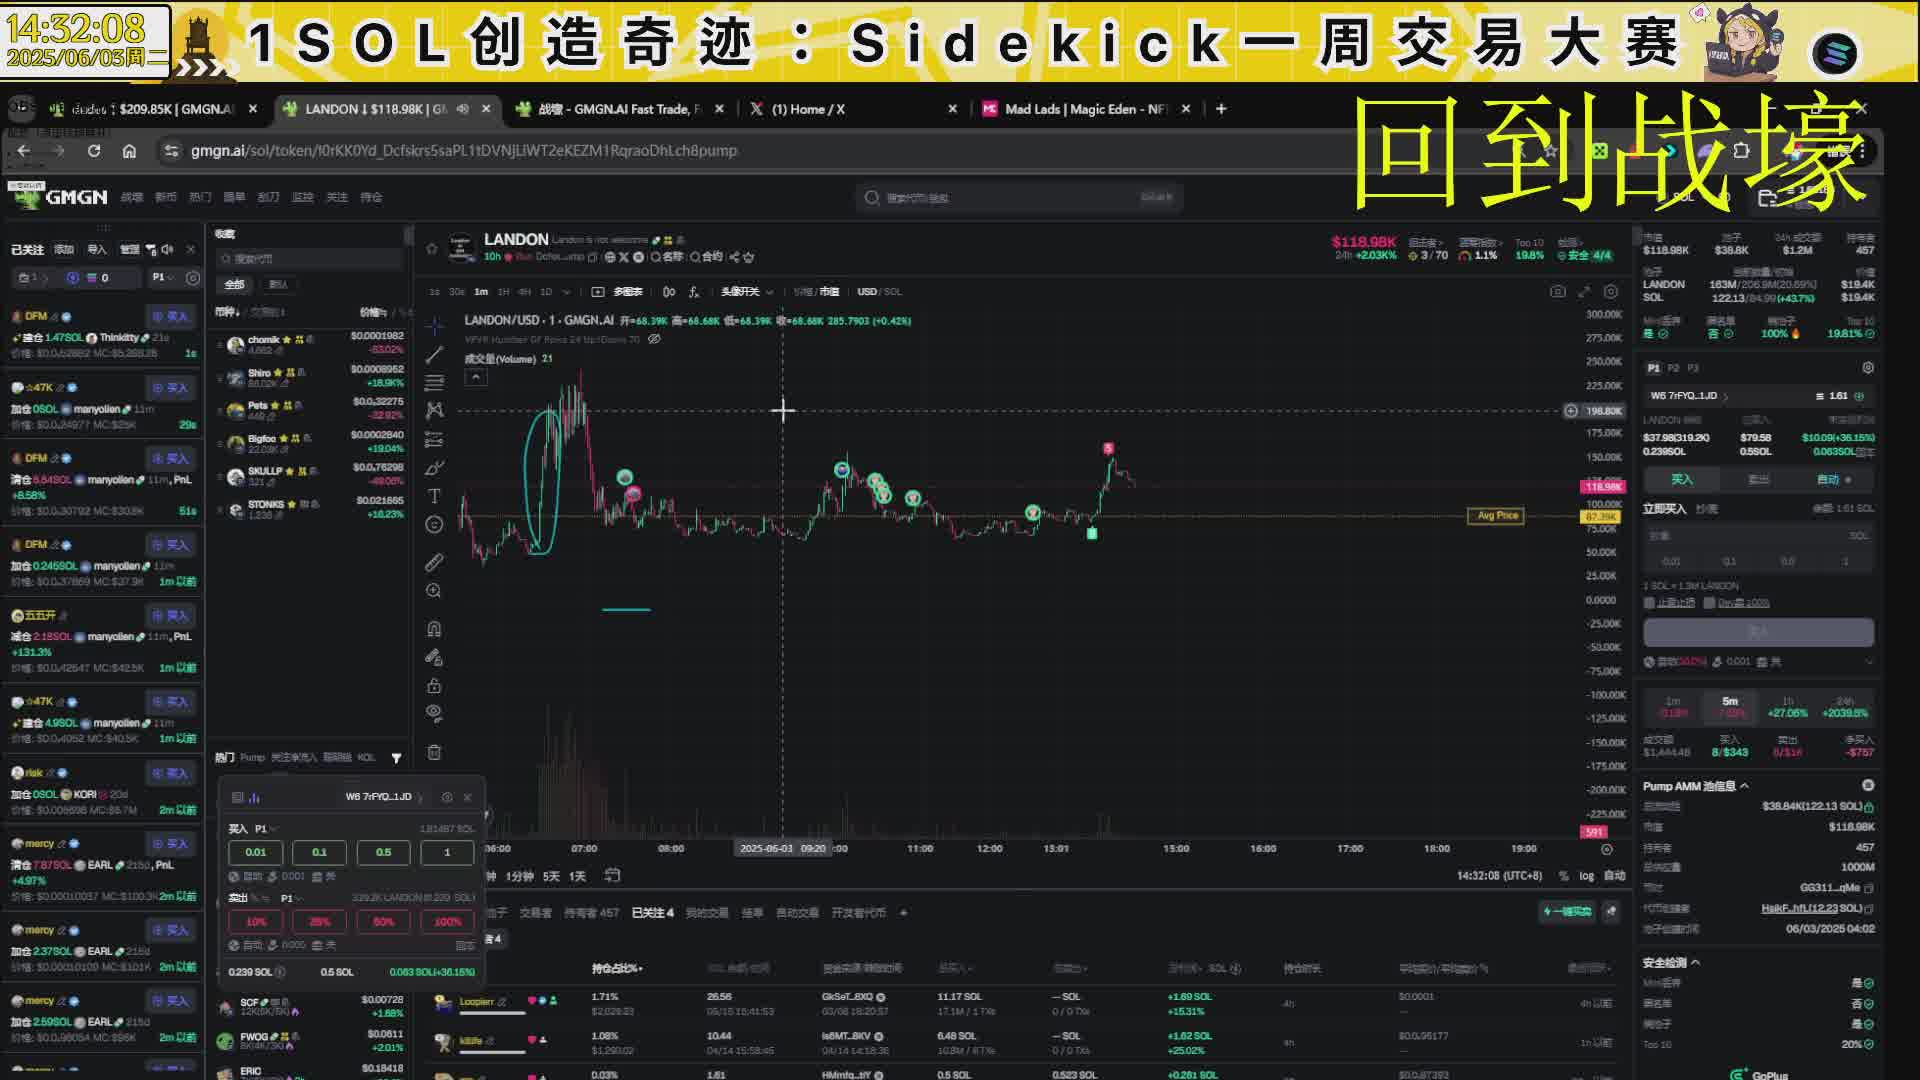Open the candlestick chart type selector
Viewport: 1920px width, 1080px height.
(669, 292)
